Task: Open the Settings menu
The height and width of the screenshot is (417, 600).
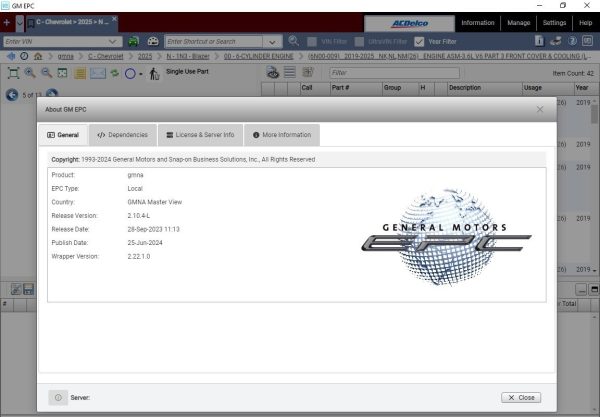Action: 554,23
